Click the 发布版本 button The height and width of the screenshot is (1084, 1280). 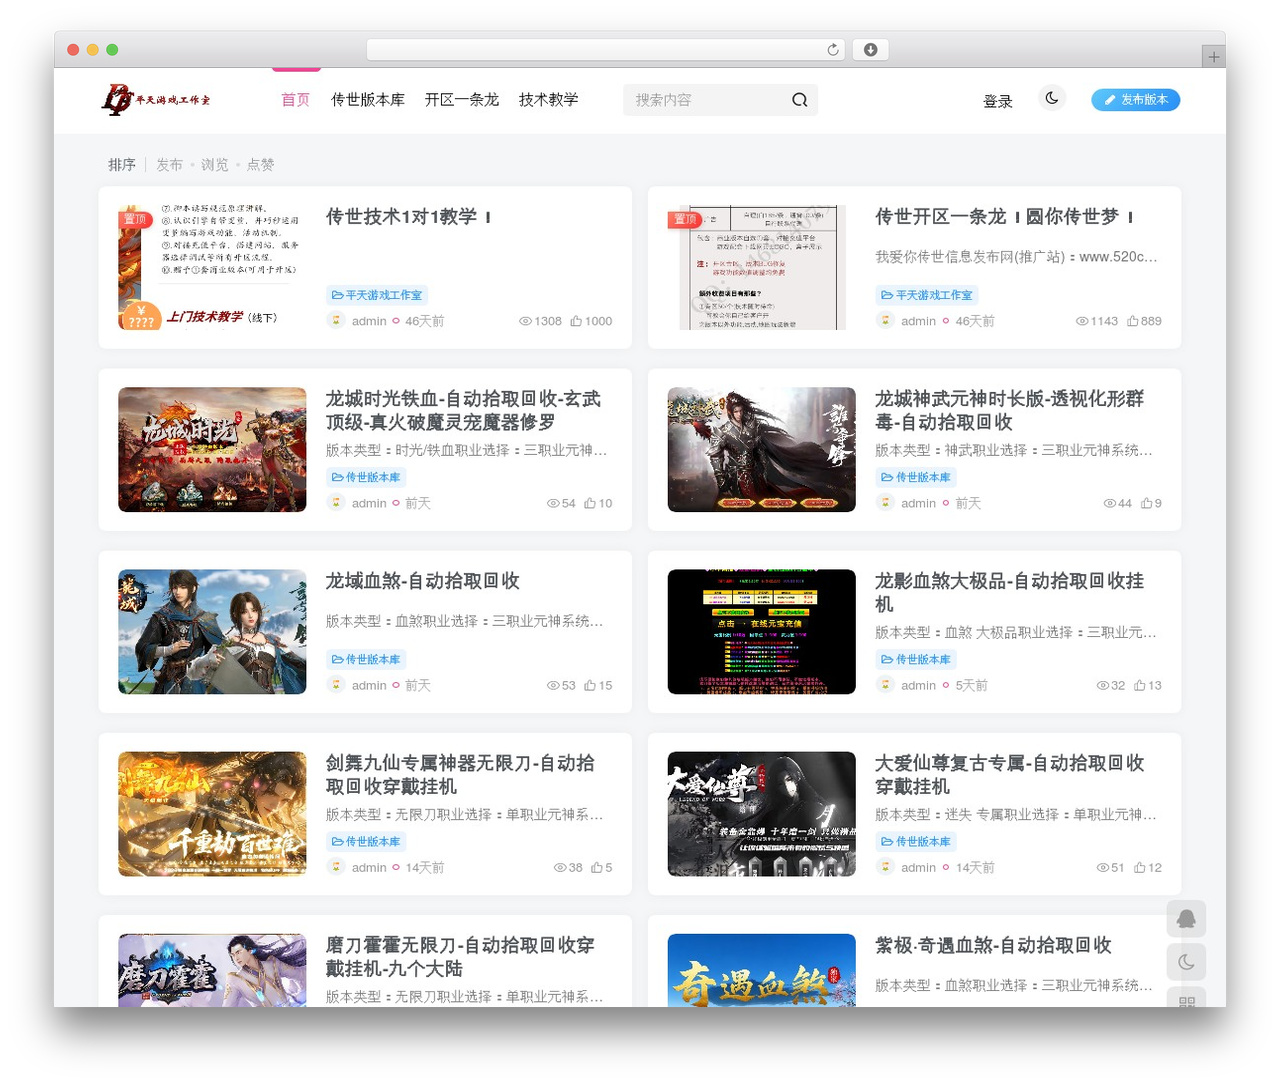pyautogui.click(x=1135, y=100)
